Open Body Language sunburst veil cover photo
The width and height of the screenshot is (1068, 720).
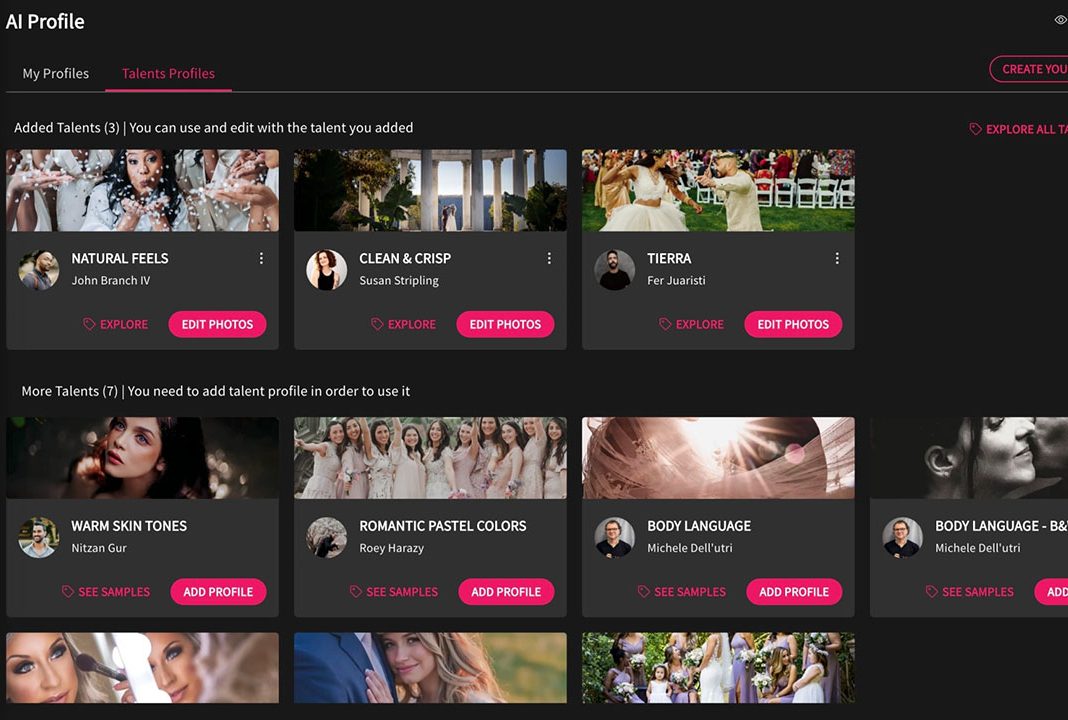719,458
